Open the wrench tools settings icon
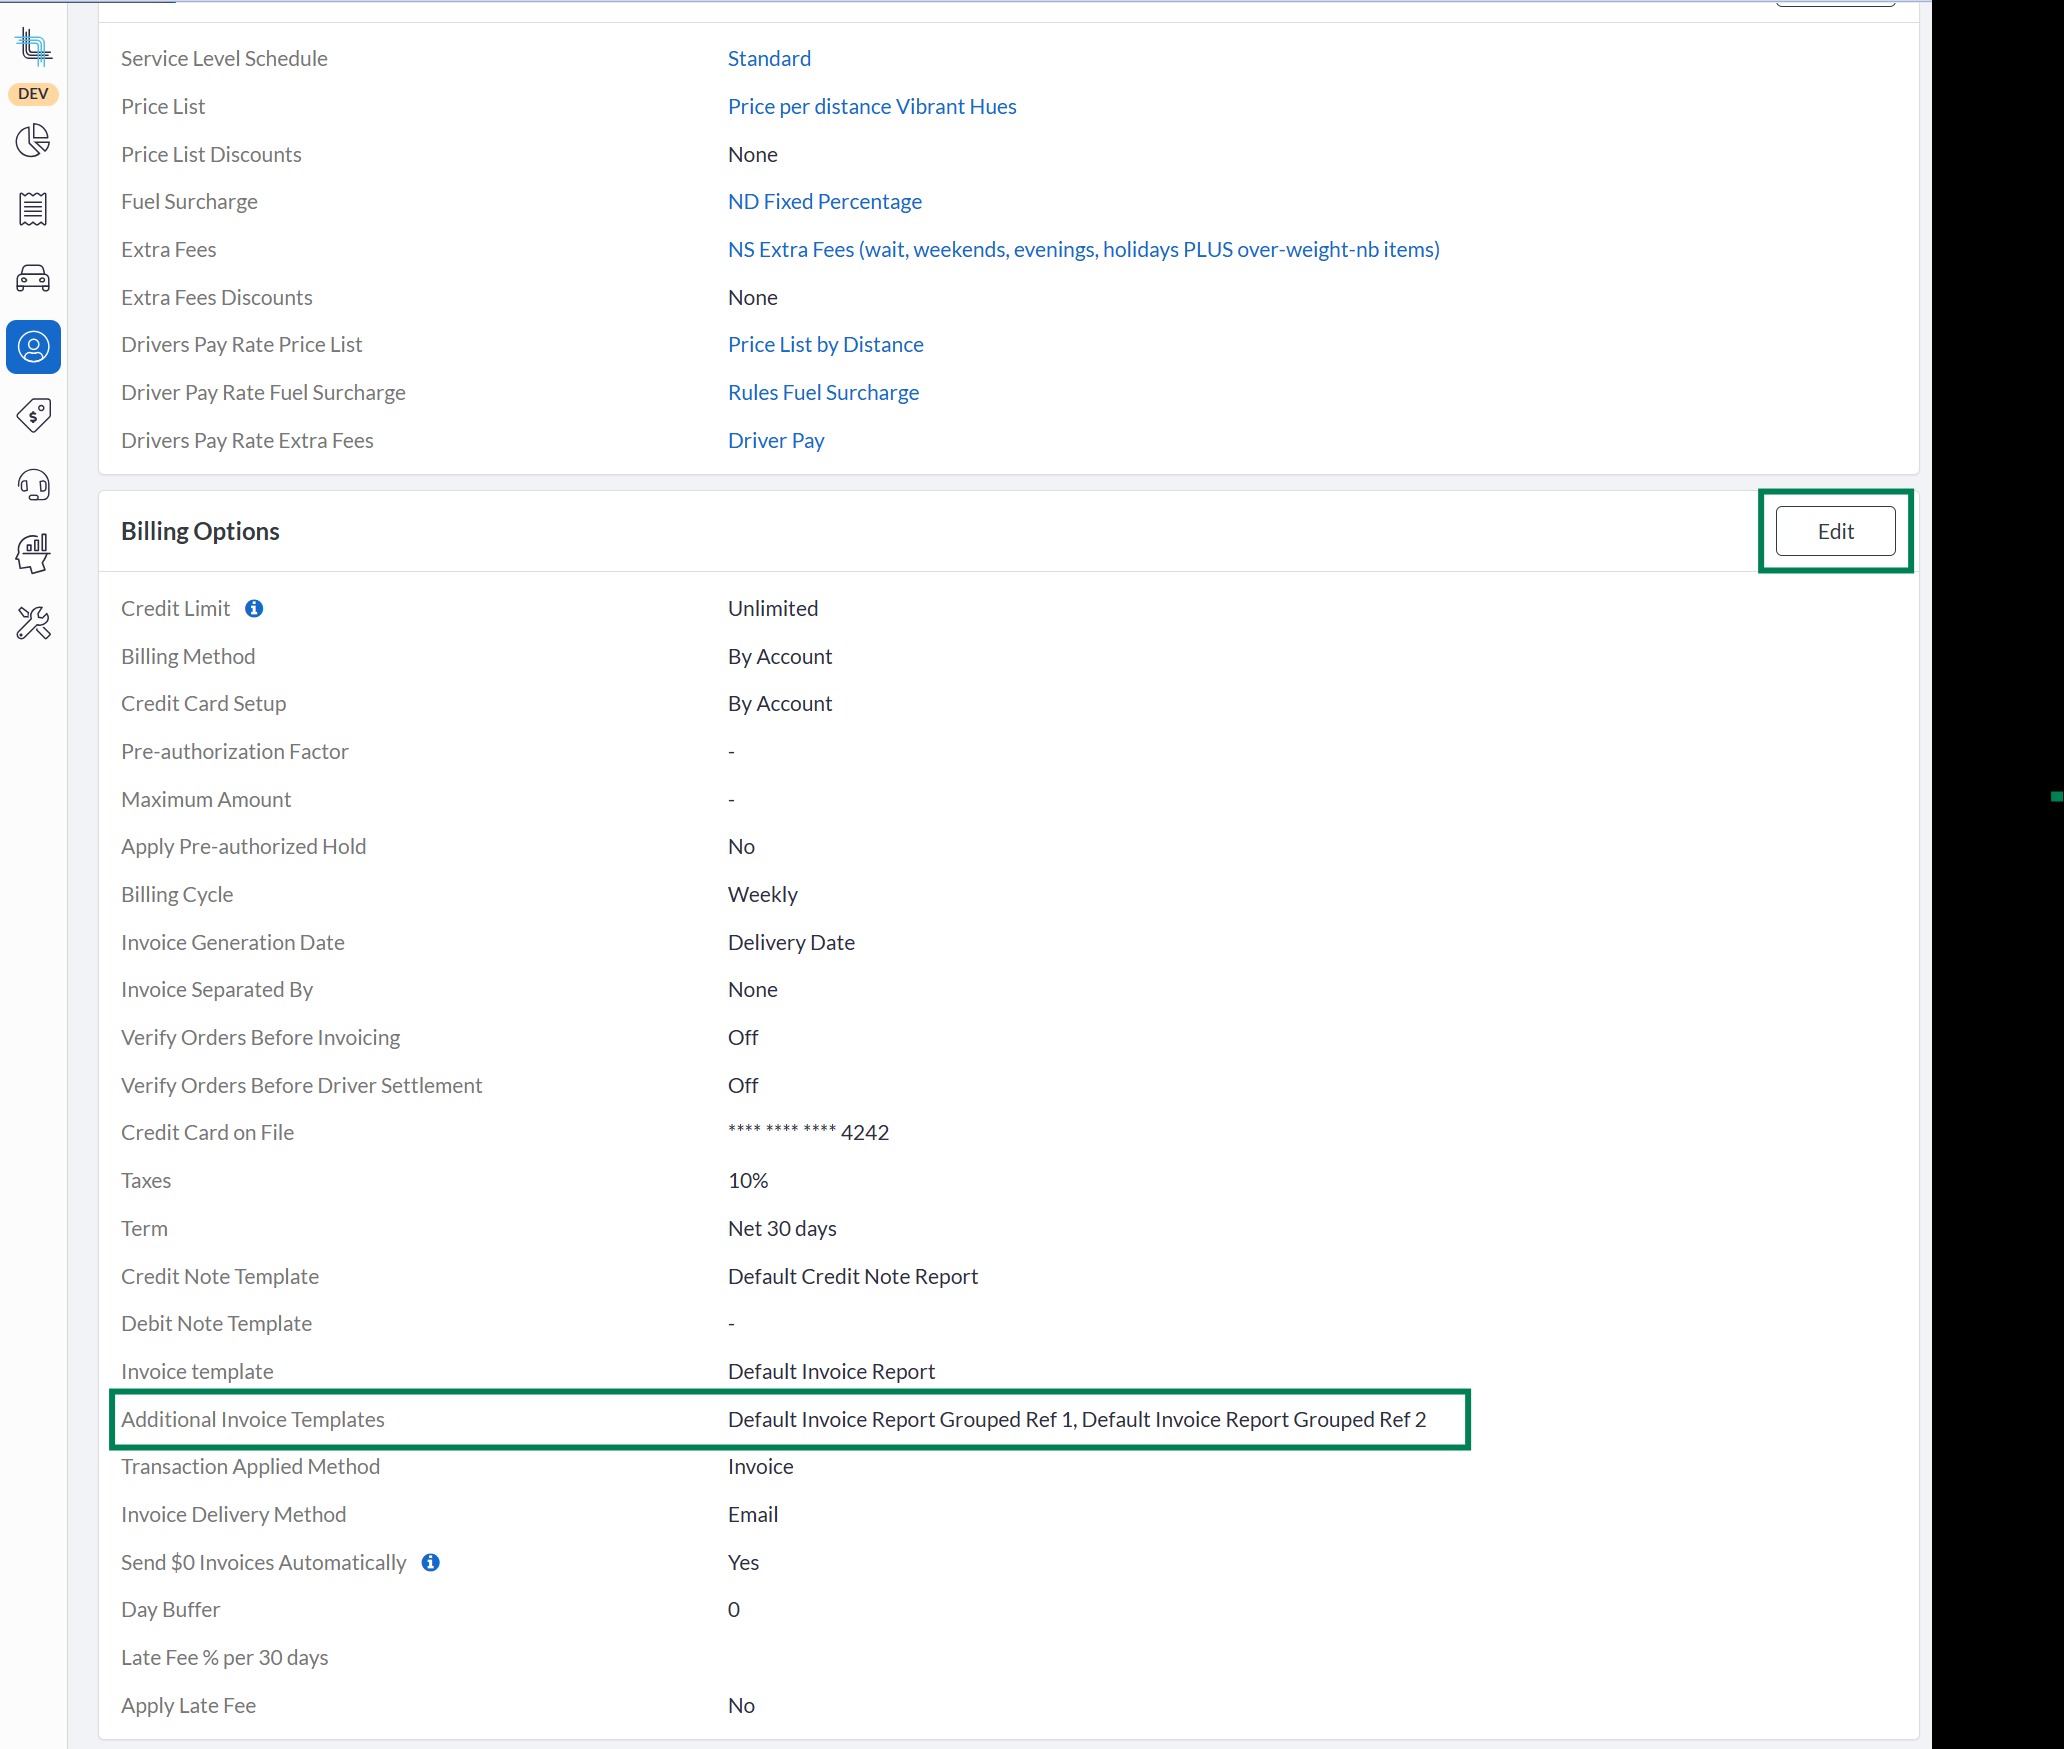The width and height of the screenshot is (2064, 1749). (x=33, y=623)
